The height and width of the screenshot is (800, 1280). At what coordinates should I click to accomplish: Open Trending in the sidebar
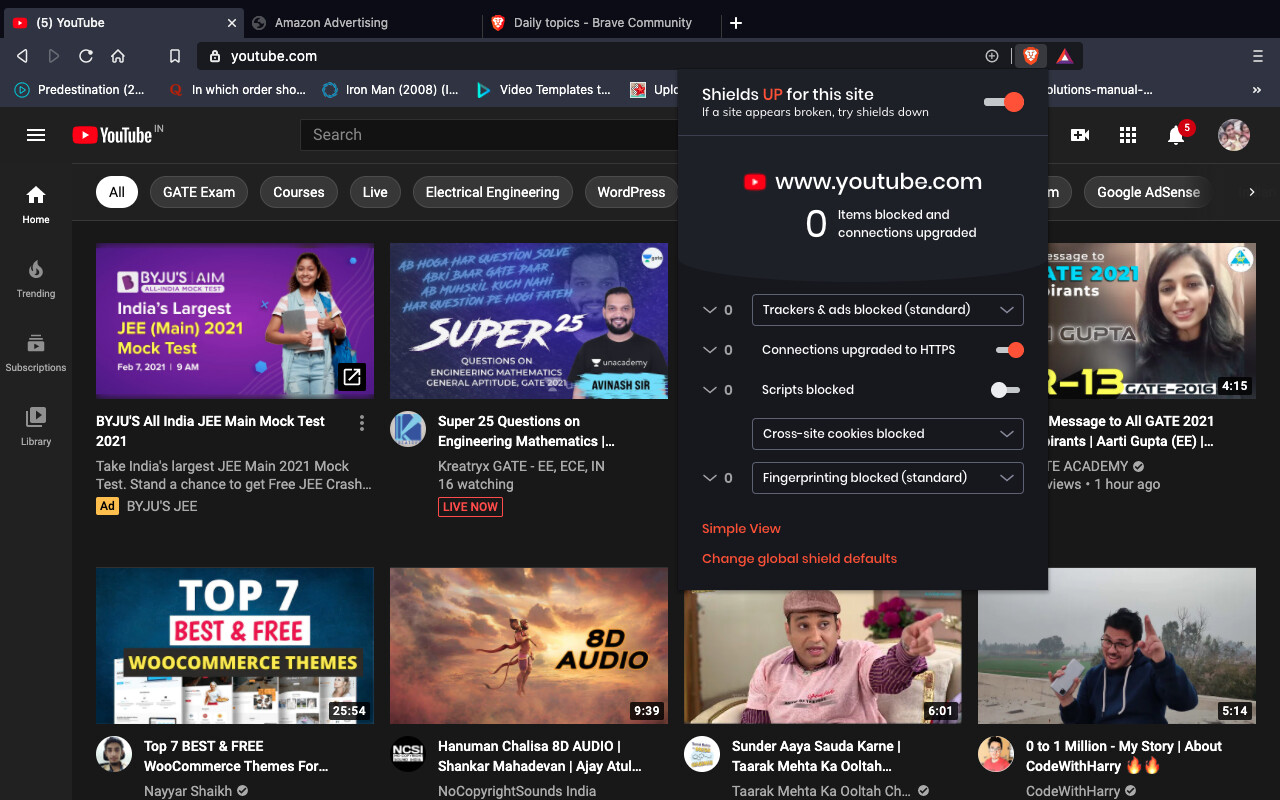coord(36,278)
